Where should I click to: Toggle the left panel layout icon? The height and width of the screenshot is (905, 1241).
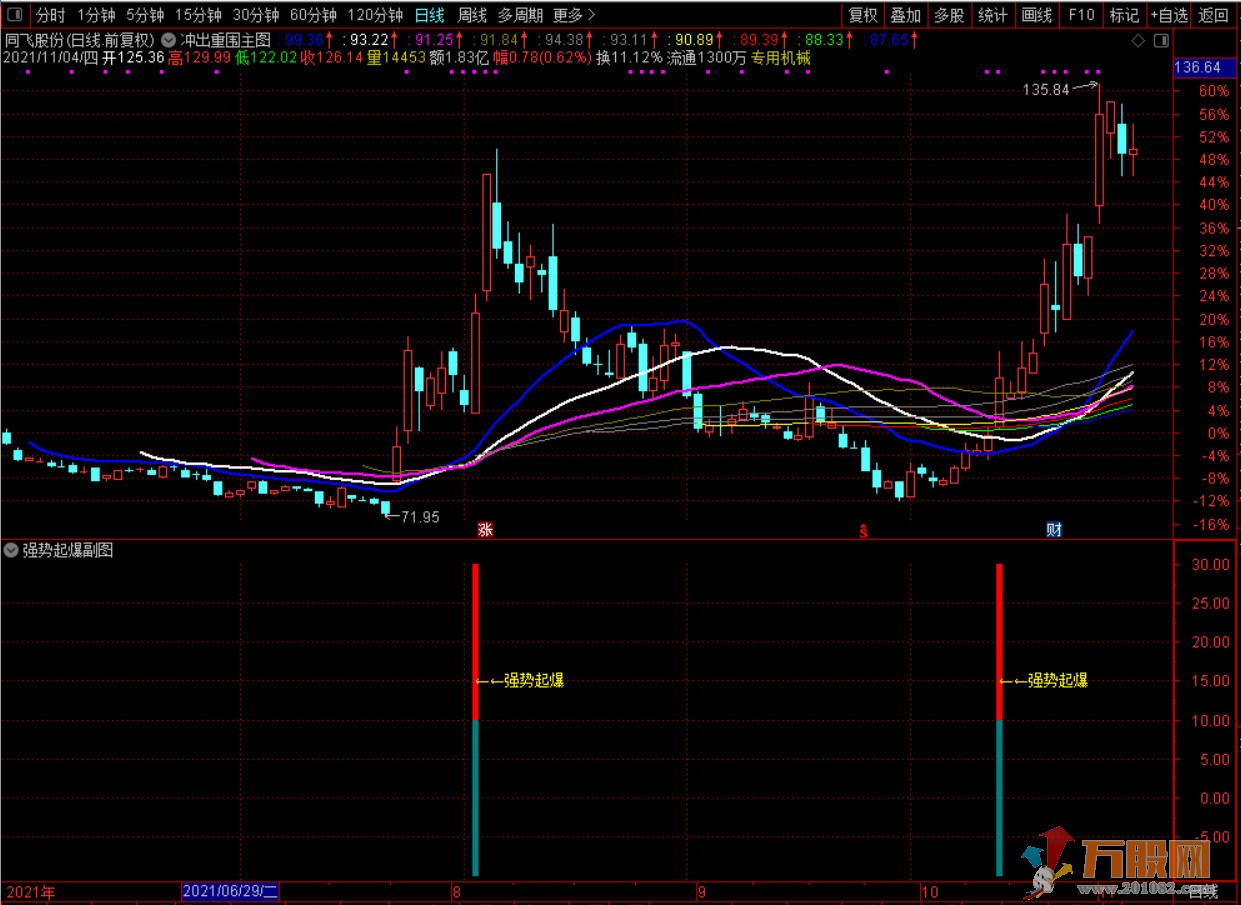click(x=13, y=15)
